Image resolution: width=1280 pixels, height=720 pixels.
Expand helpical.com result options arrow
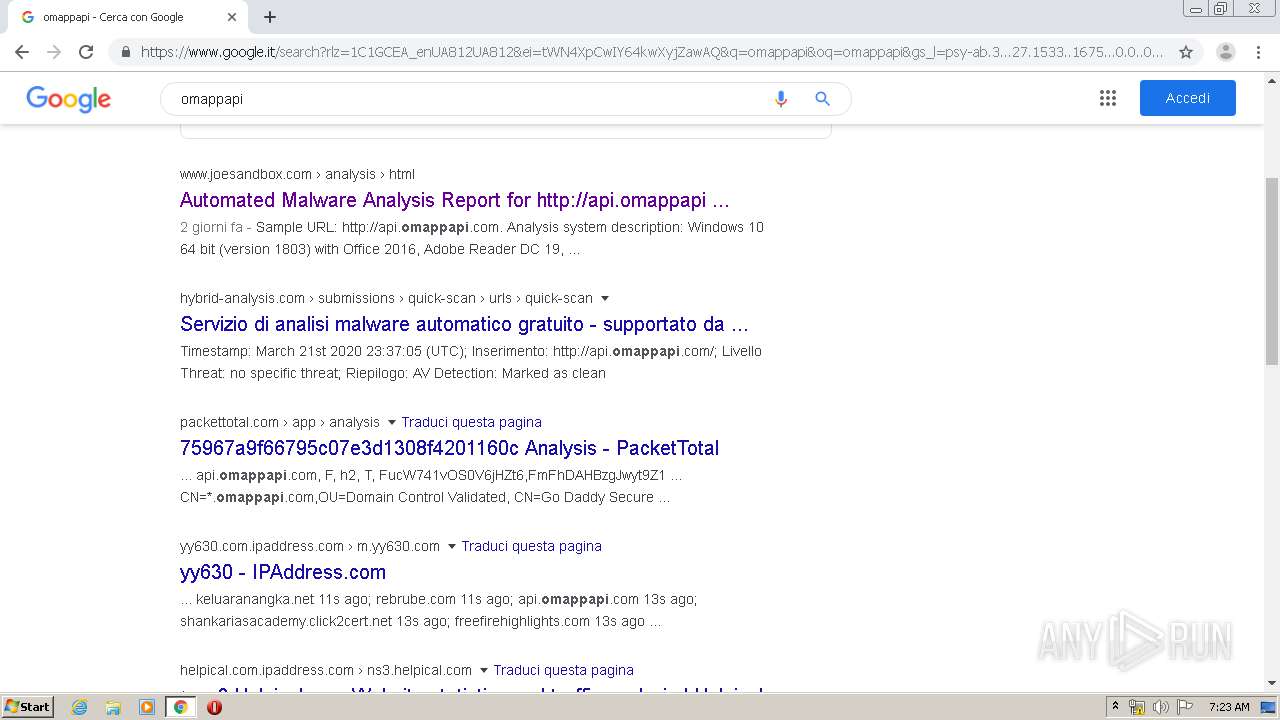tap(483, 670)
